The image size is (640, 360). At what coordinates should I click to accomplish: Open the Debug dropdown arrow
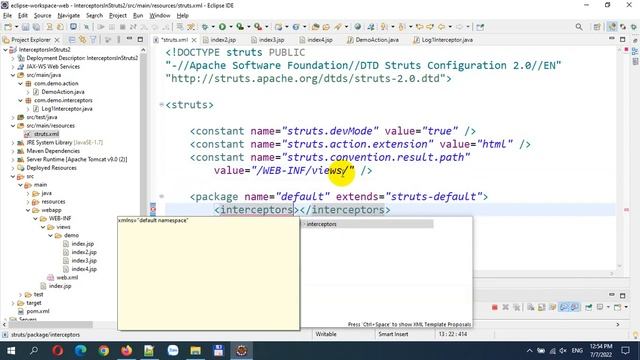tap(213, 27)
